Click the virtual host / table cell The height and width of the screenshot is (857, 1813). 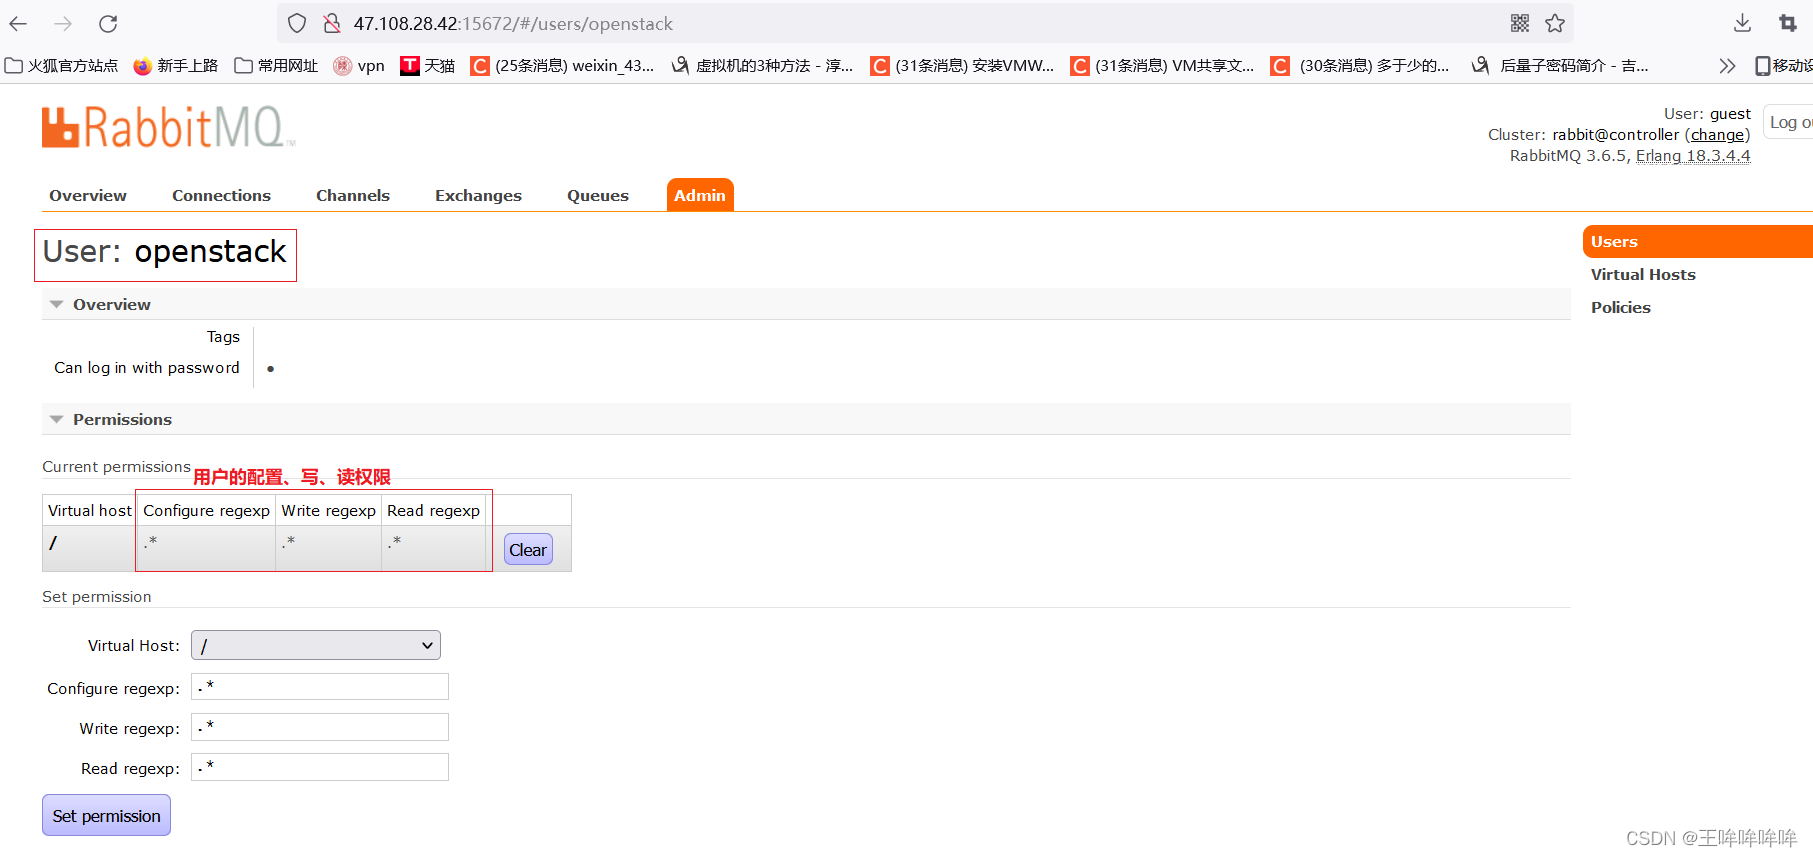tap(89, 549)
